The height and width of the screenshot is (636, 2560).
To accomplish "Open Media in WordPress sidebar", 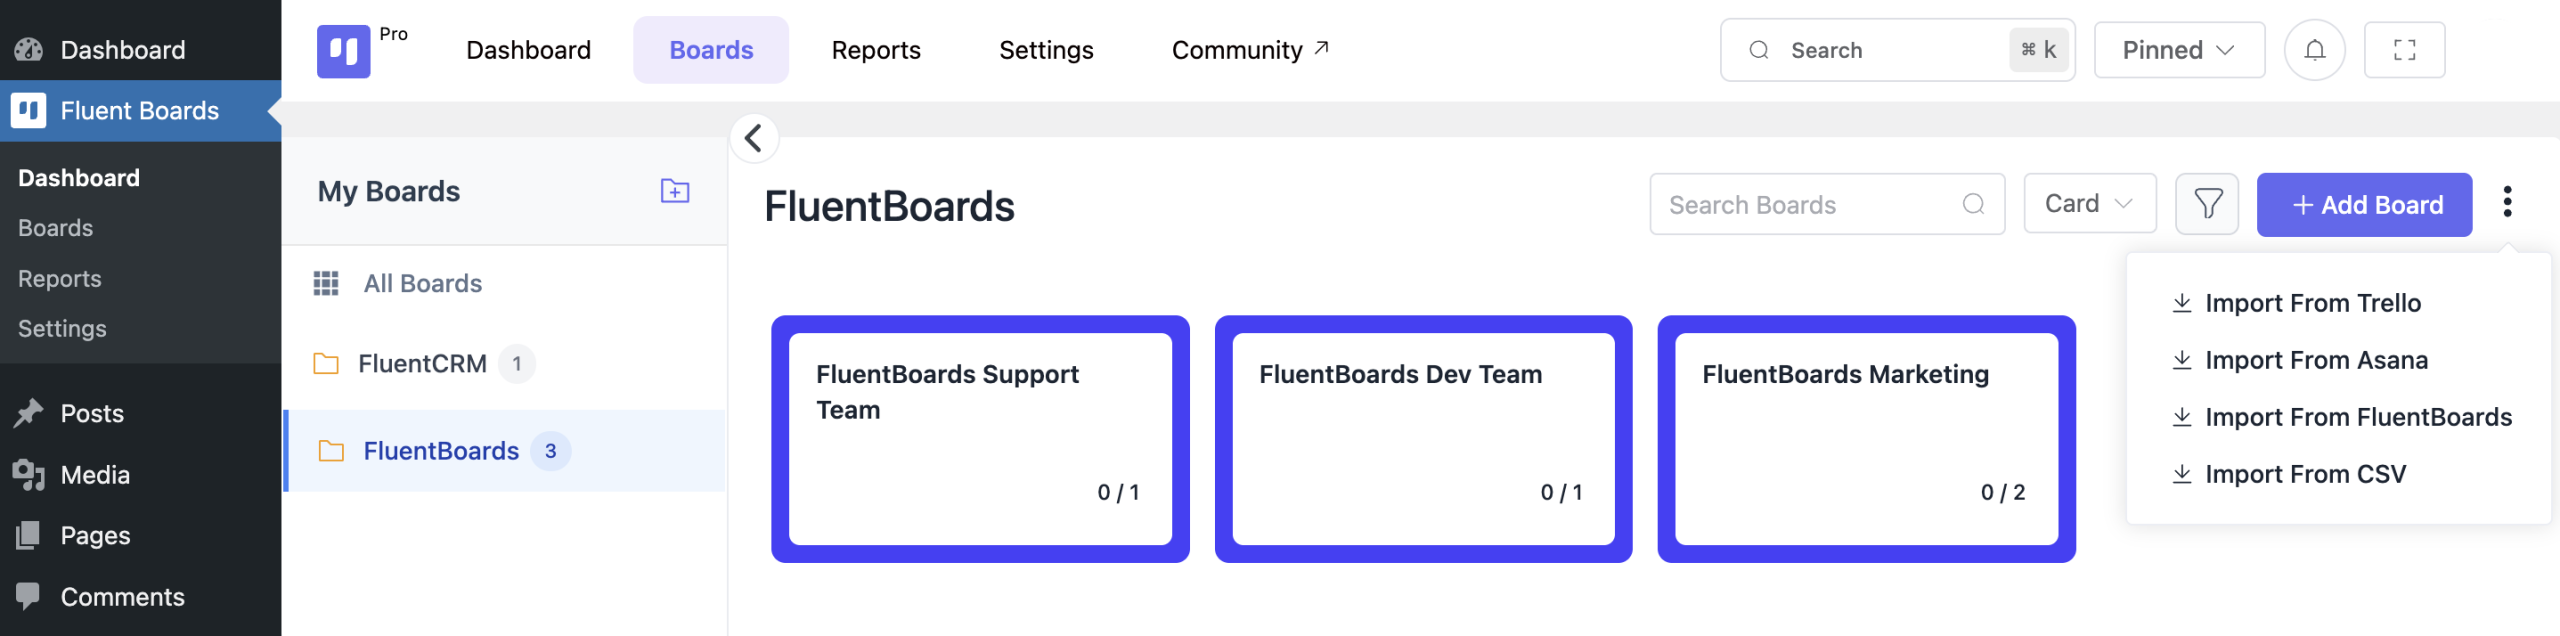I will point(140,474).
